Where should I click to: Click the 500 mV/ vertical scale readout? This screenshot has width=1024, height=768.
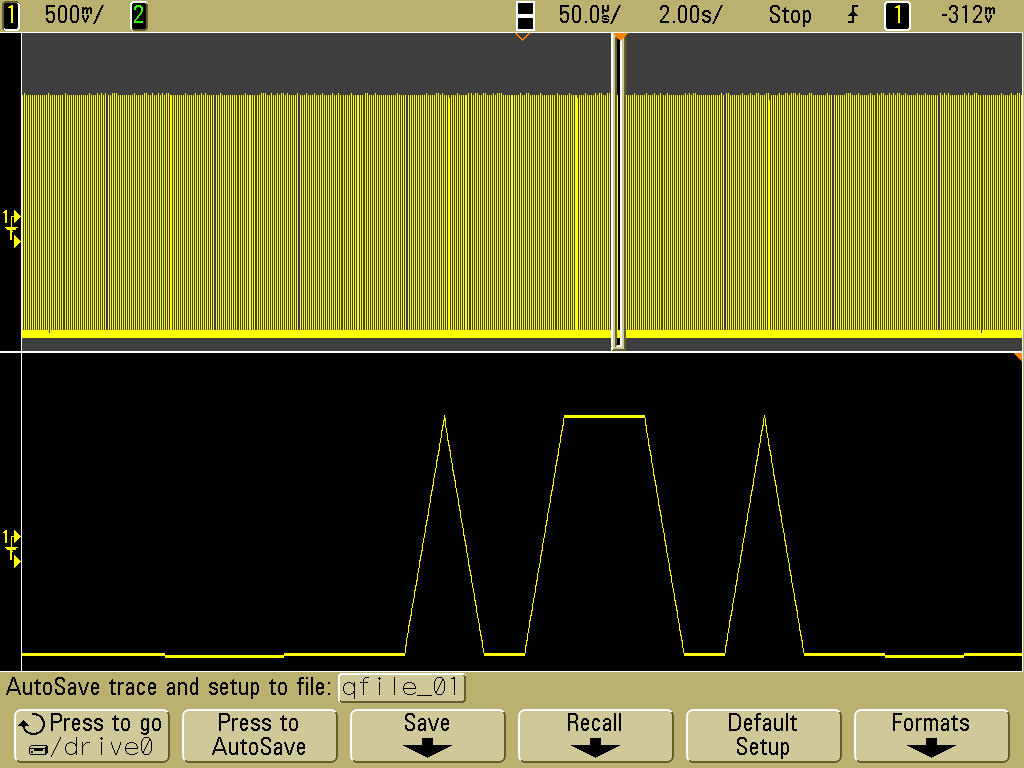pyautogui.click(x=73, y=15)
